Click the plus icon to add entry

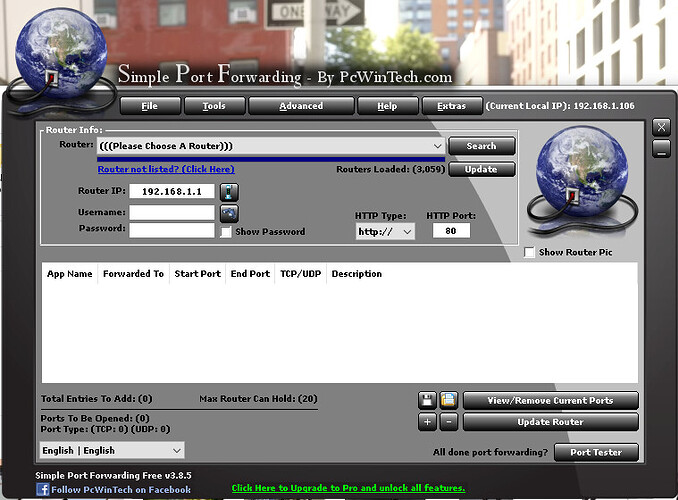[427, 422]
